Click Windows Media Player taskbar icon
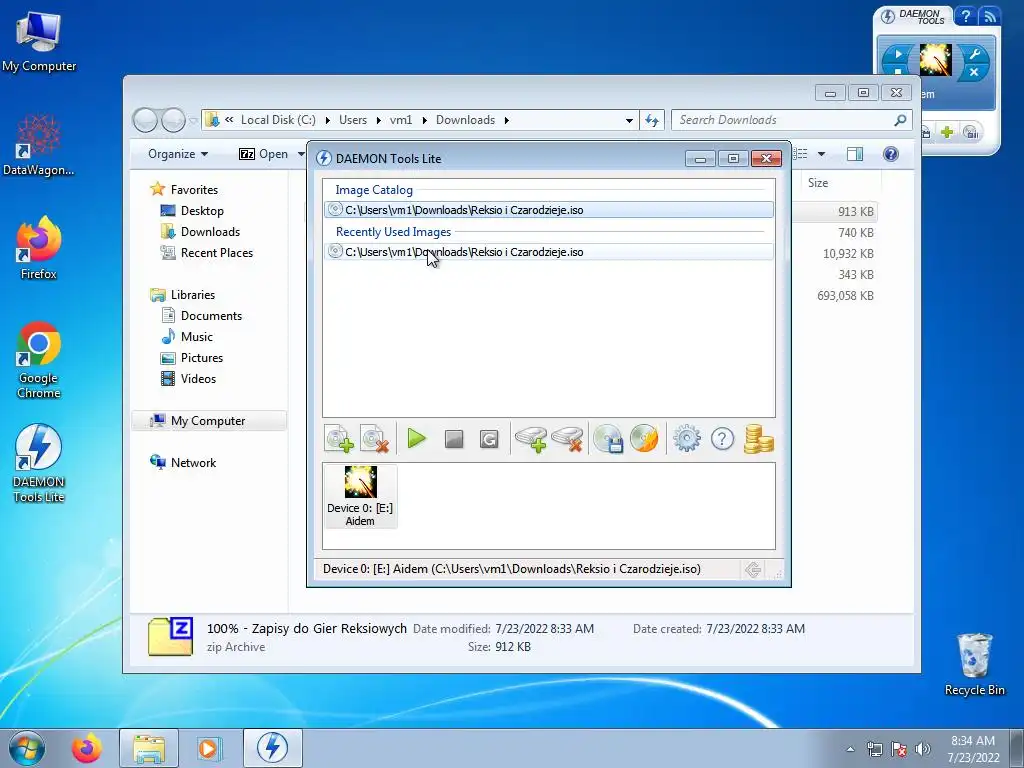This screenshot has height=768, width=1024. click(x=208, y=748)
